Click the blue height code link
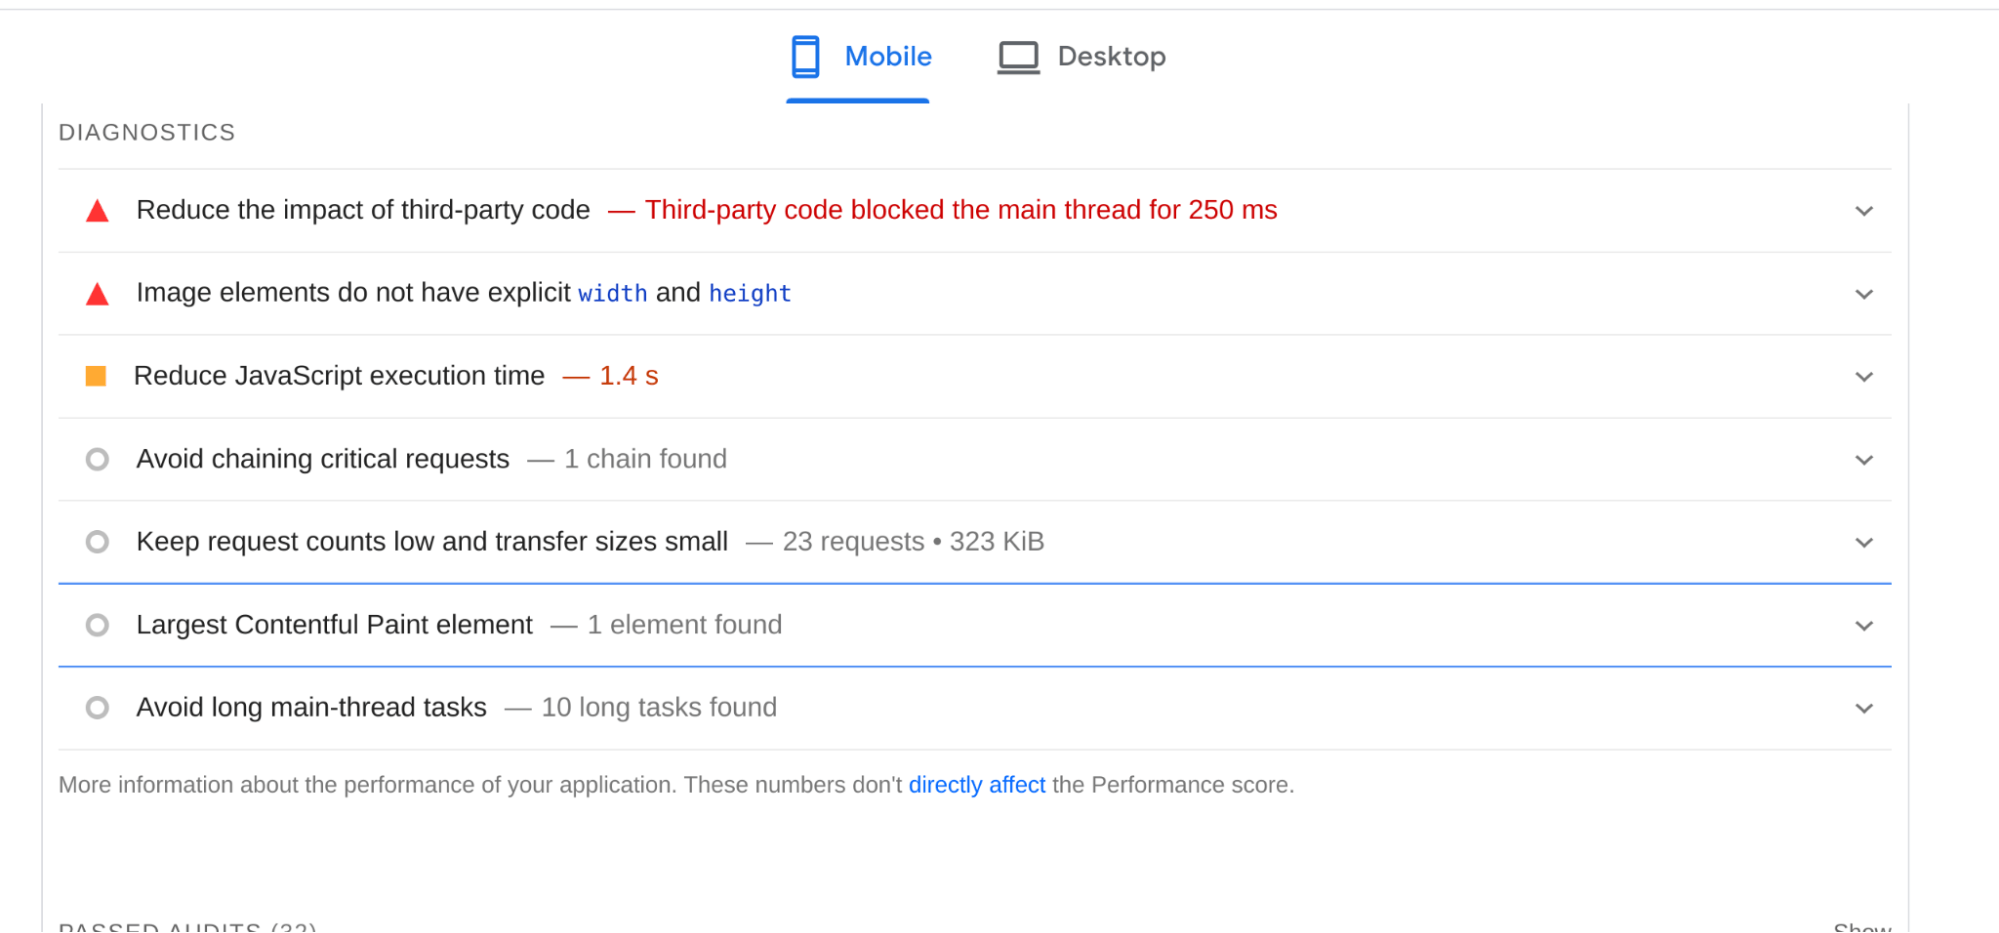 pyautogui.click(x=749, y=293)
